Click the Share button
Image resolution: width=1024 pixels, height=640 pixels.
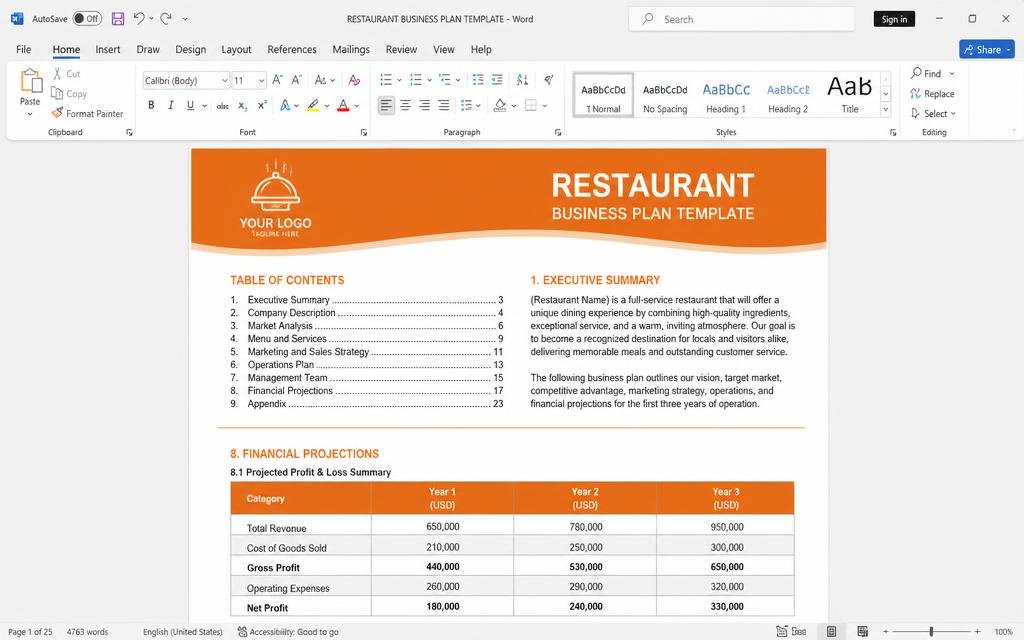(986, 49)
